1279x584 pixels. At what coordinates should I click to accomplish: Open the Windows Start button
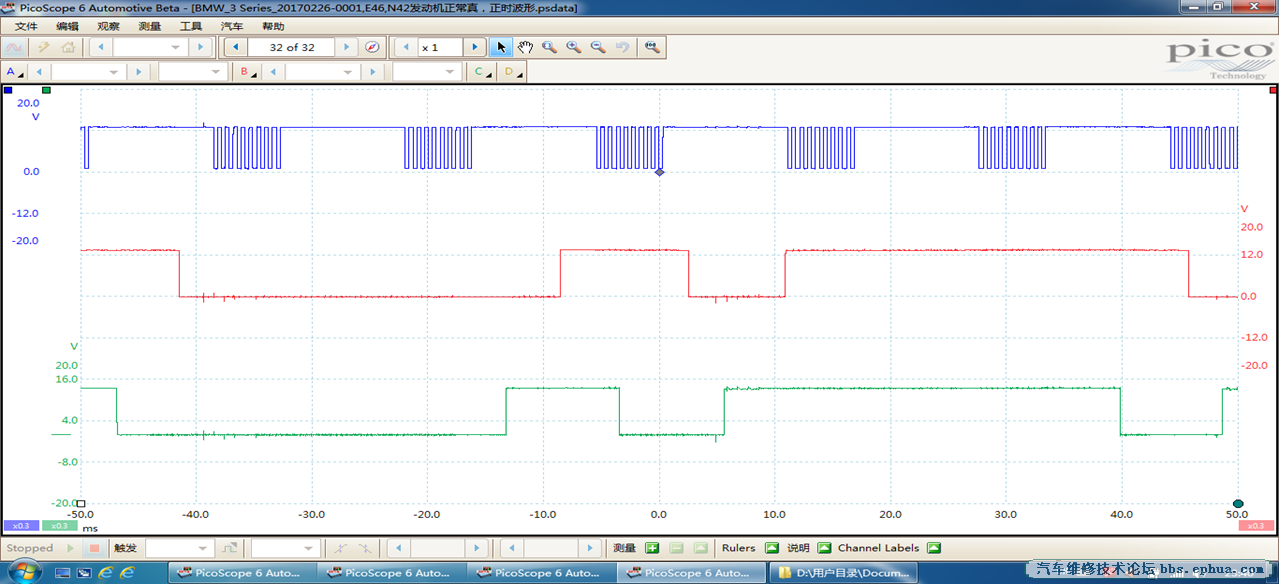tap(23, 572)
